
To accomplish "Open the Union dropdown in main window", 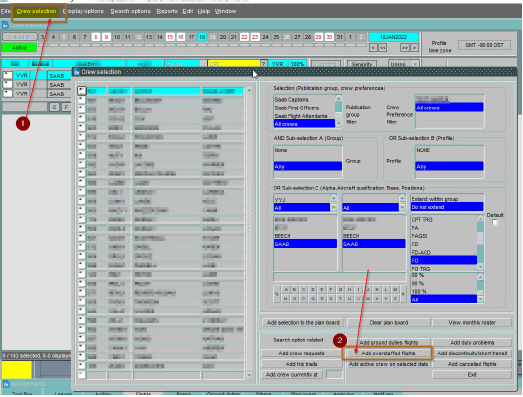I will click(x=404, y=64).
